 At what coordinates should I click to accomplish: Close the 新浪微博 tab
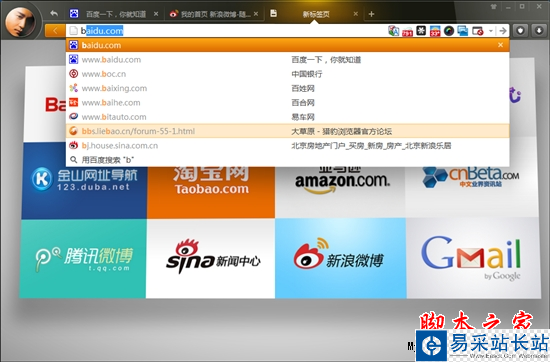[x=256, y=14]
